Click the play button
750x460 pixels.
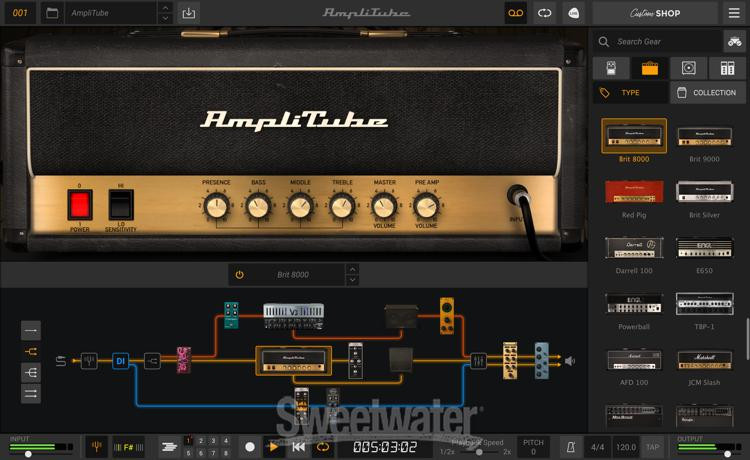(x=274, y=447)
